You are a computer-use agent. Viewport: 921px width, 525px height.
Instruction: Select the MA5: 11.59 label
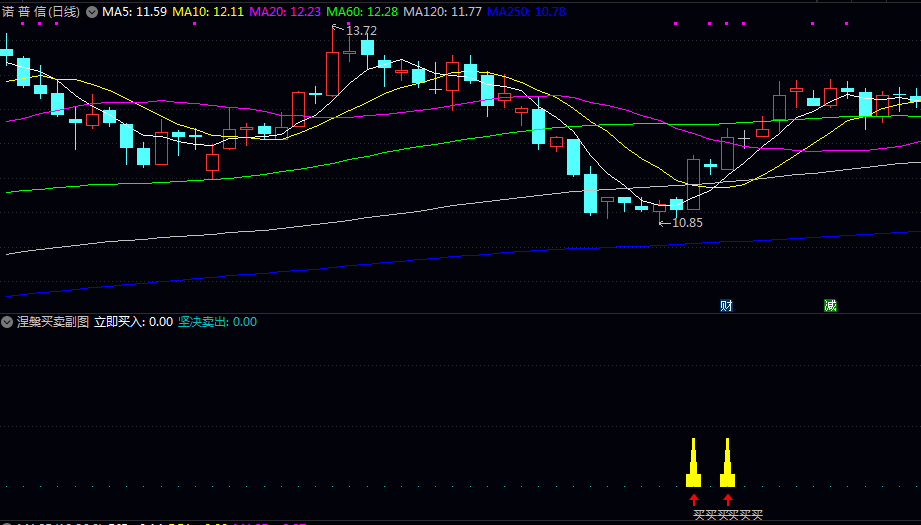(x=135, y=12)
